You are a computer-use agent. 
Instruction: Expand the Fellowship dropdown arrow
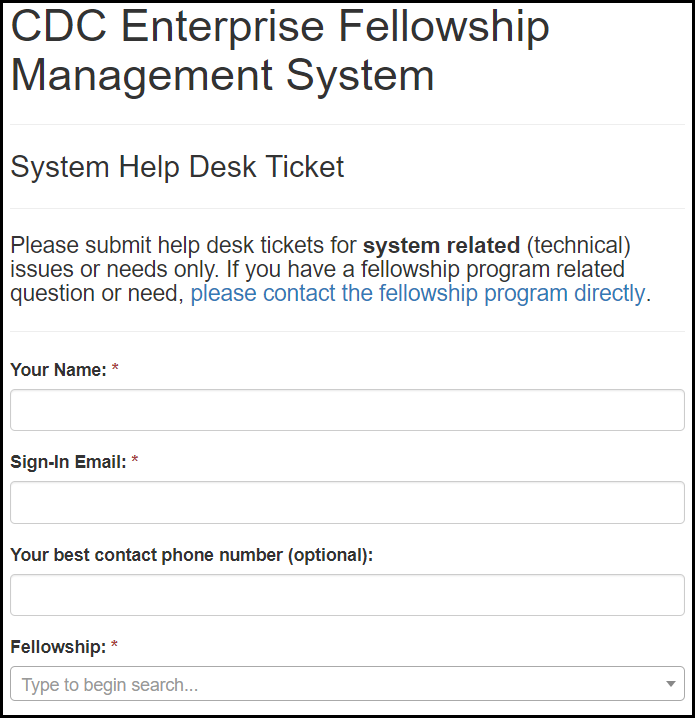(670, 684)
